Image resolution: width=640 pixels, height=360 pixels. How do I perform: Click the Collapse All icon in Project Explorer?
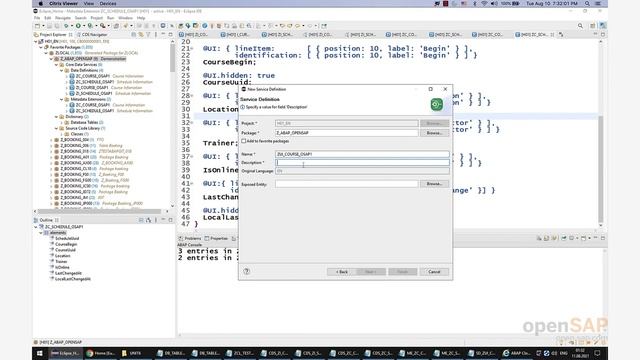[134, 35]
